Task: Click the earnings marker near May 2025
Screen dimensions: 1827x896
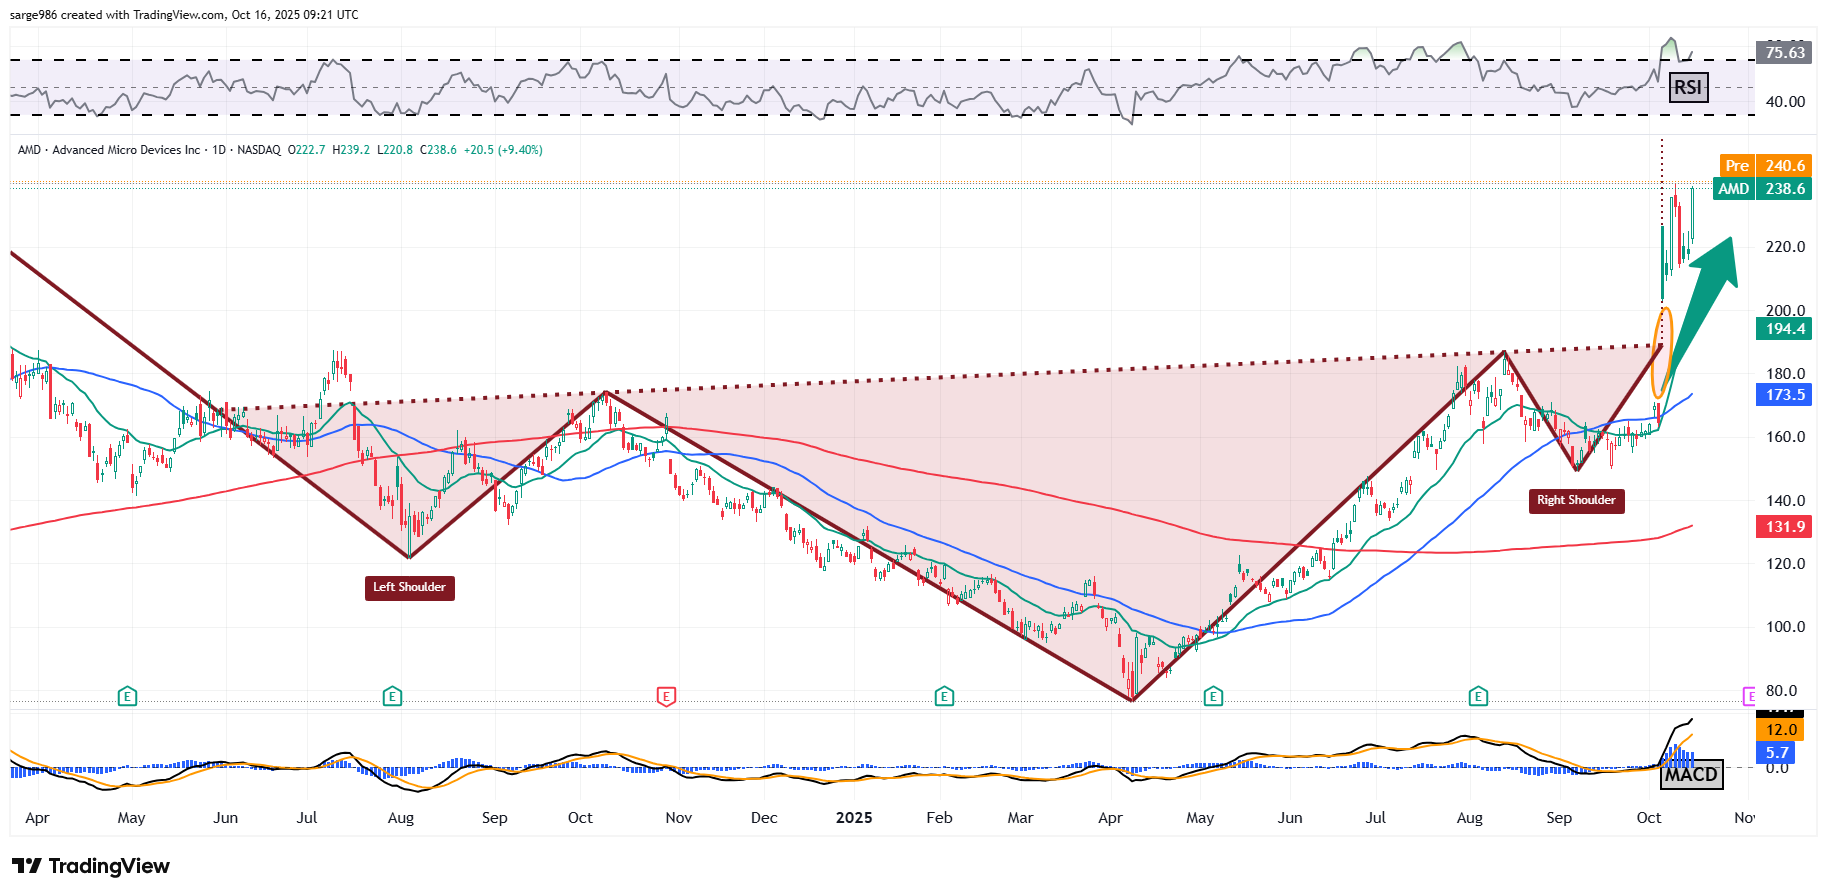Action: (1213, 696)
